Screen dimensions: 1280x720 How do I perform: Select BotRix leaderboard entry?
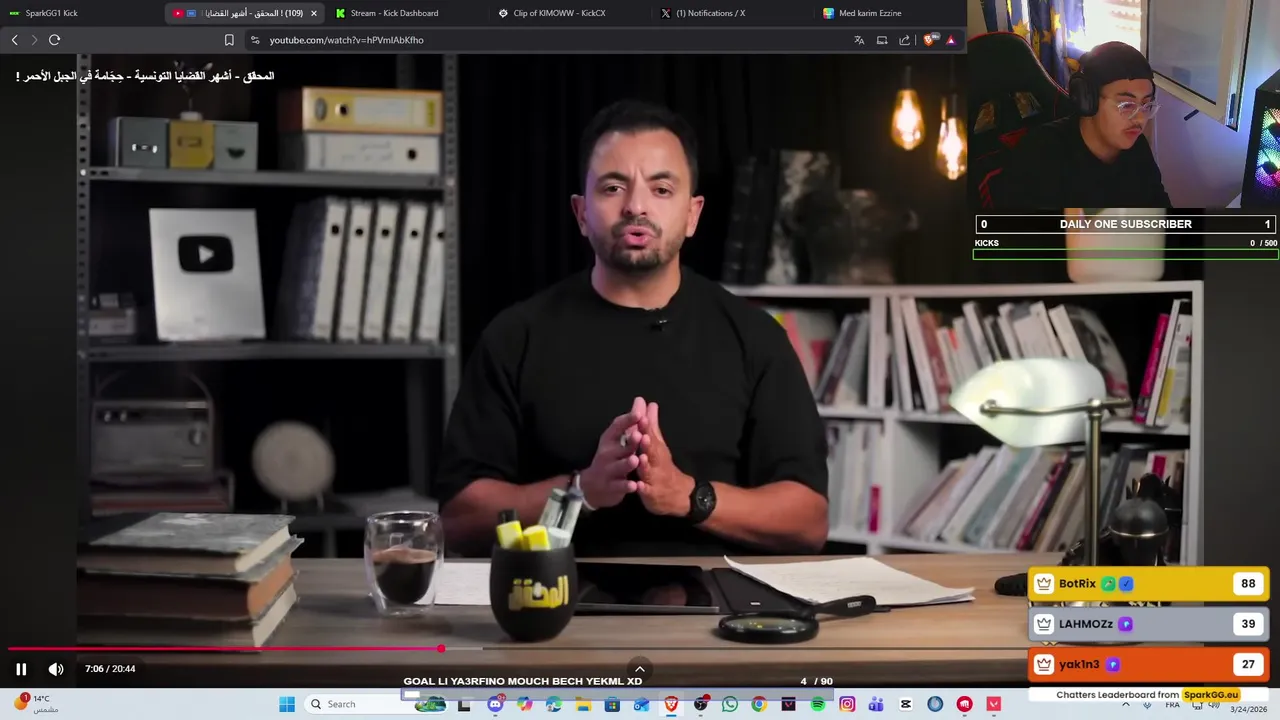click(x=1149, y=584)
